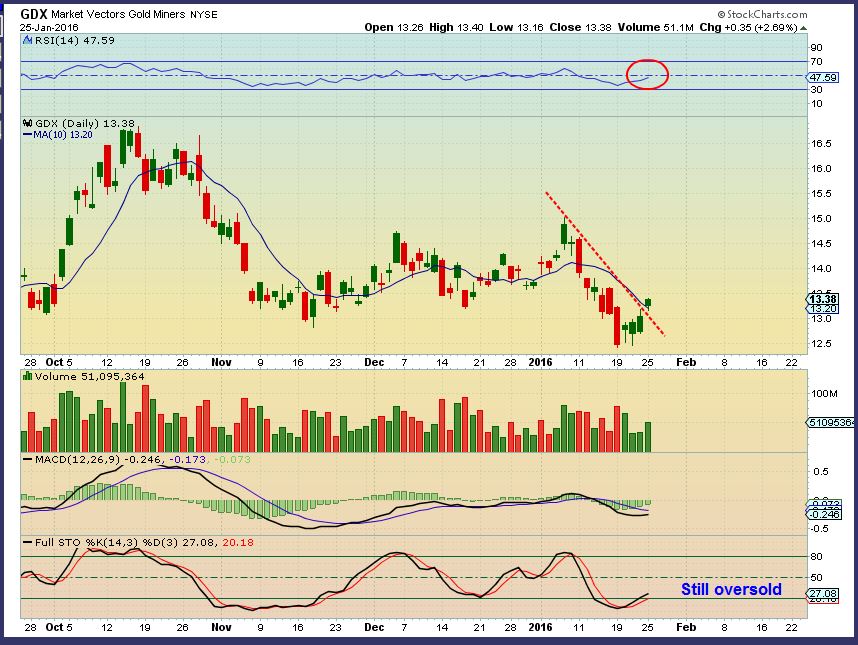Click the red 20.18 stochastic %D value
Viewport: 858px width, 645px height.
(237, 543)
